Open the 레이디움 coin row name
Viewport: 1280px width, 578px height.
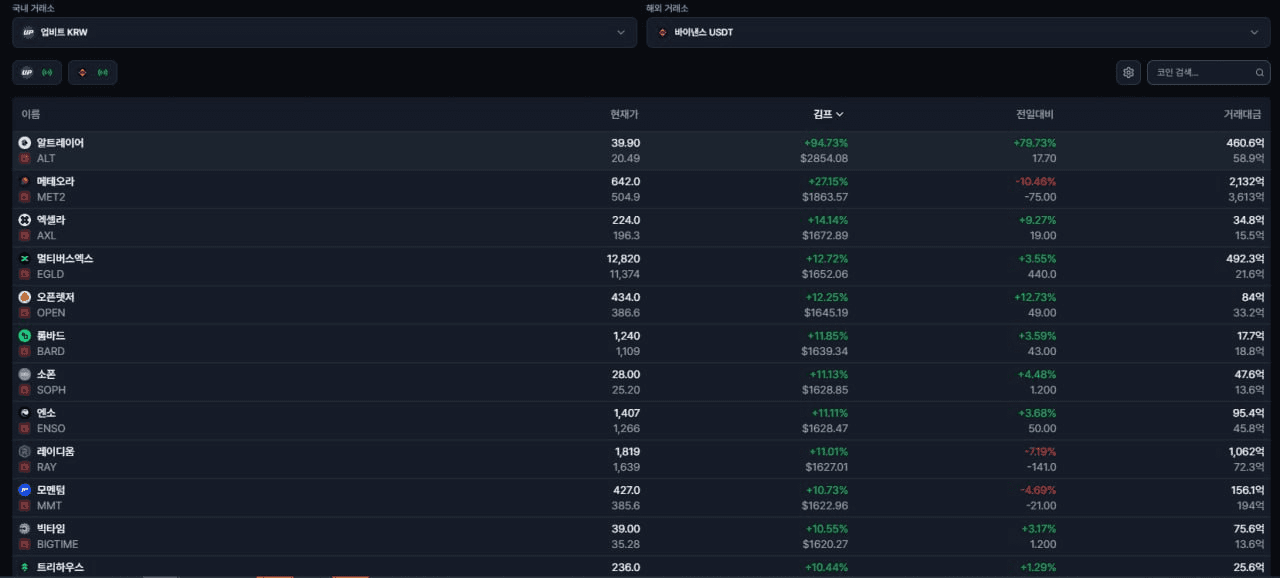pos(55,452)
